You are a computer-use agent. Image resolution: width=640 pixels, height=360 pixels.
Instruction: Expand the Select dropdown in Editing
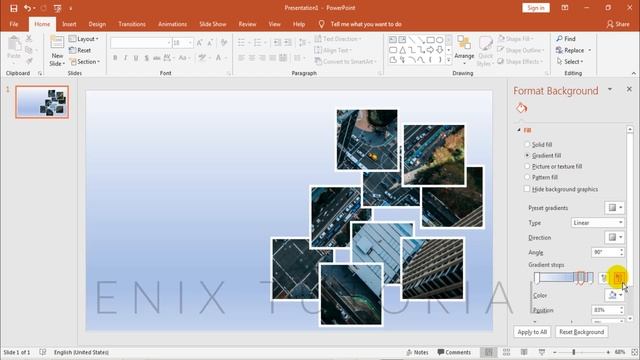[570, 62]
